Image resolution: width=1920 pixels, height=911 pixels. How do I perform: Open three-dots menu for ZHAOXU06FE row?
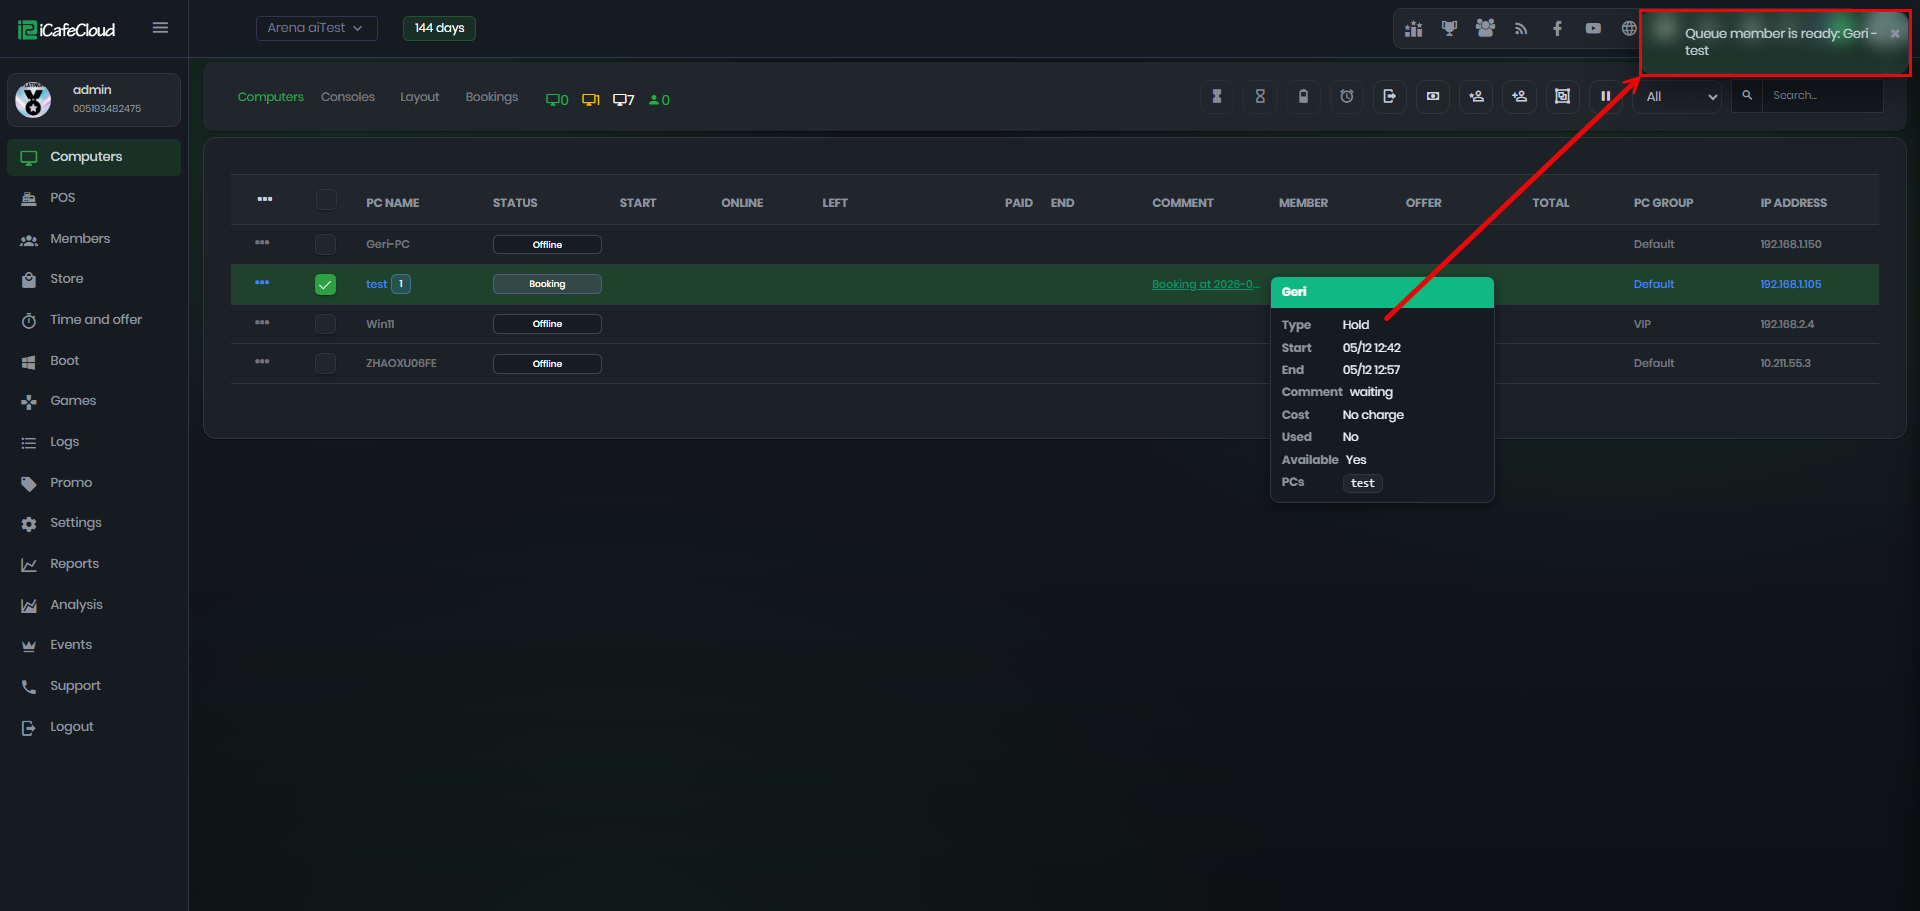(x=262, y=361)
